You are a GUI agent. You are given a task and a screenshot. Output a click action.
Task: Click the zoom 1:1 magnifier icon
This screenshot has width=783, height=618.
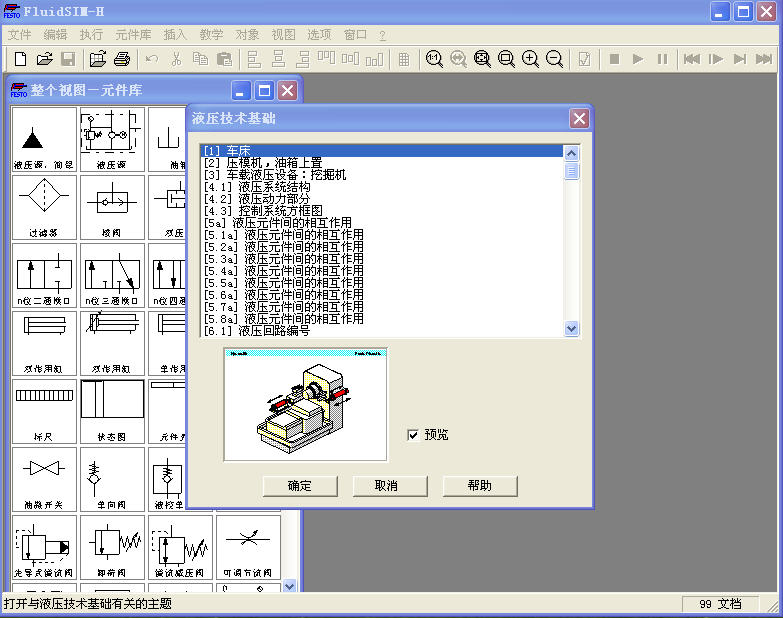(434, 59)
